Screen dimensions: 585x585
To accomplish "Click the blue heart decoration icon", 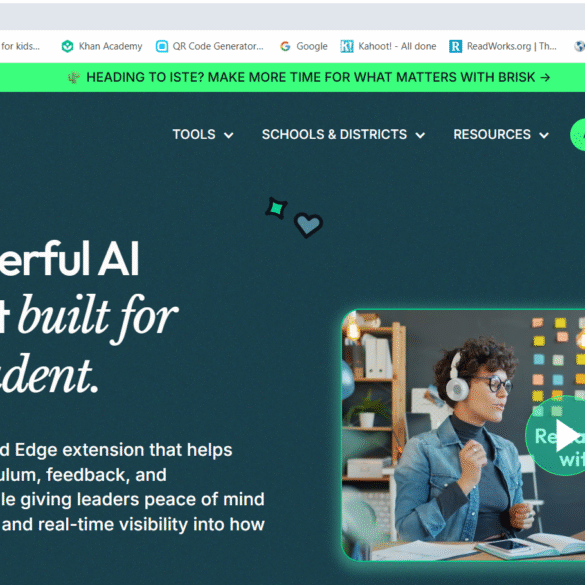I will click(x=309, y=225).
